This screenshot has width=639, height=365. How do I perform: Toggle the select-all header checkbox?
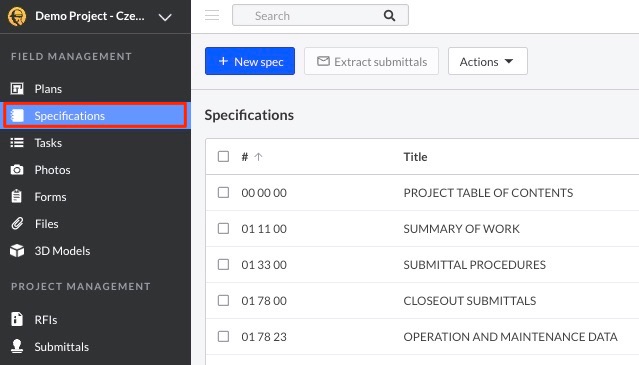tap(223, 156)
